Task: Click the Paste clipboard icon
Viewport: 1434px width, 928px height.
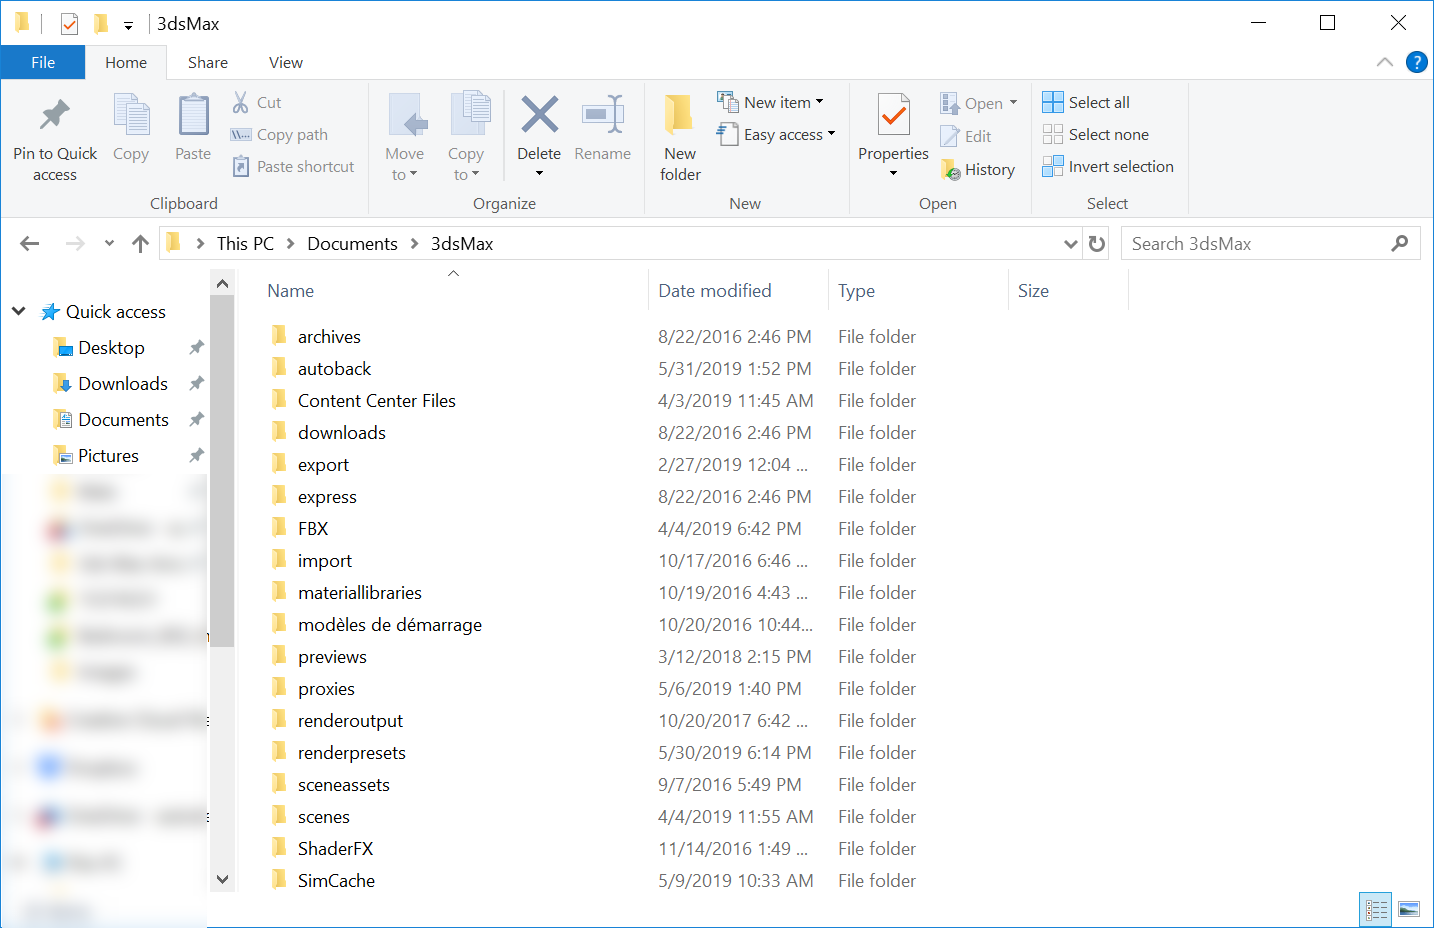Action: [193, 115]
